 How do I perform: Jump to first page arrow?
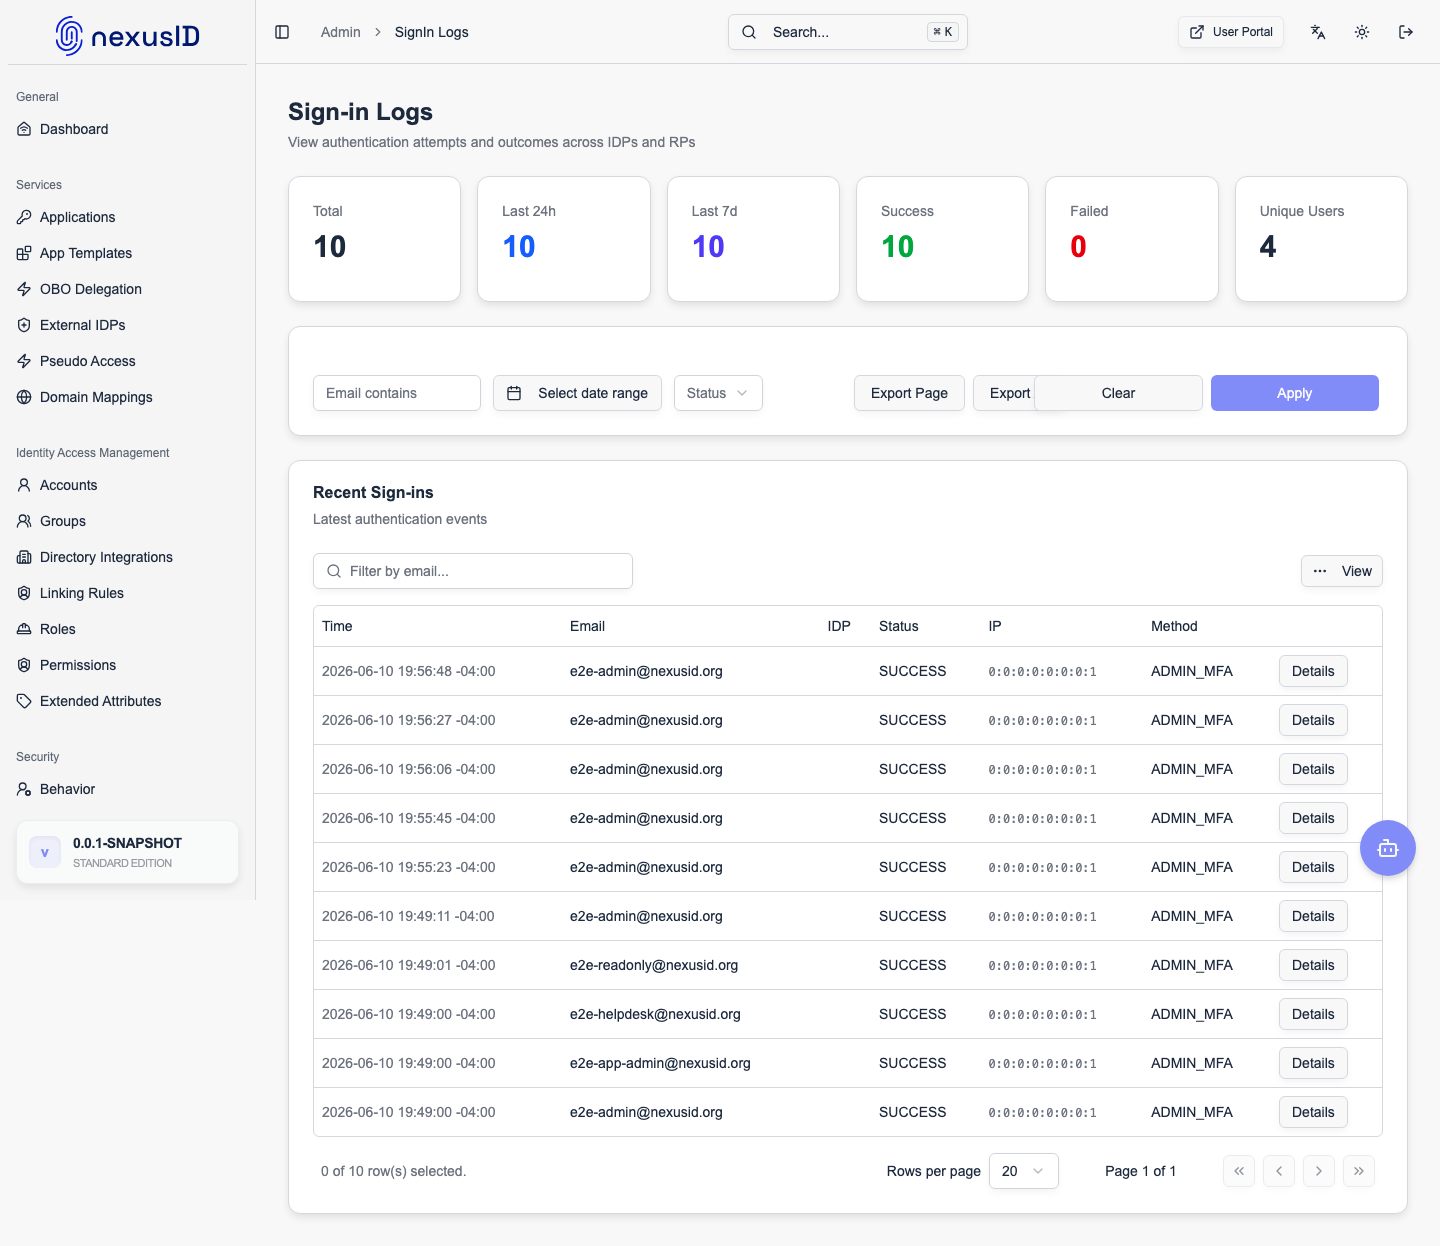[1239, 1171]
